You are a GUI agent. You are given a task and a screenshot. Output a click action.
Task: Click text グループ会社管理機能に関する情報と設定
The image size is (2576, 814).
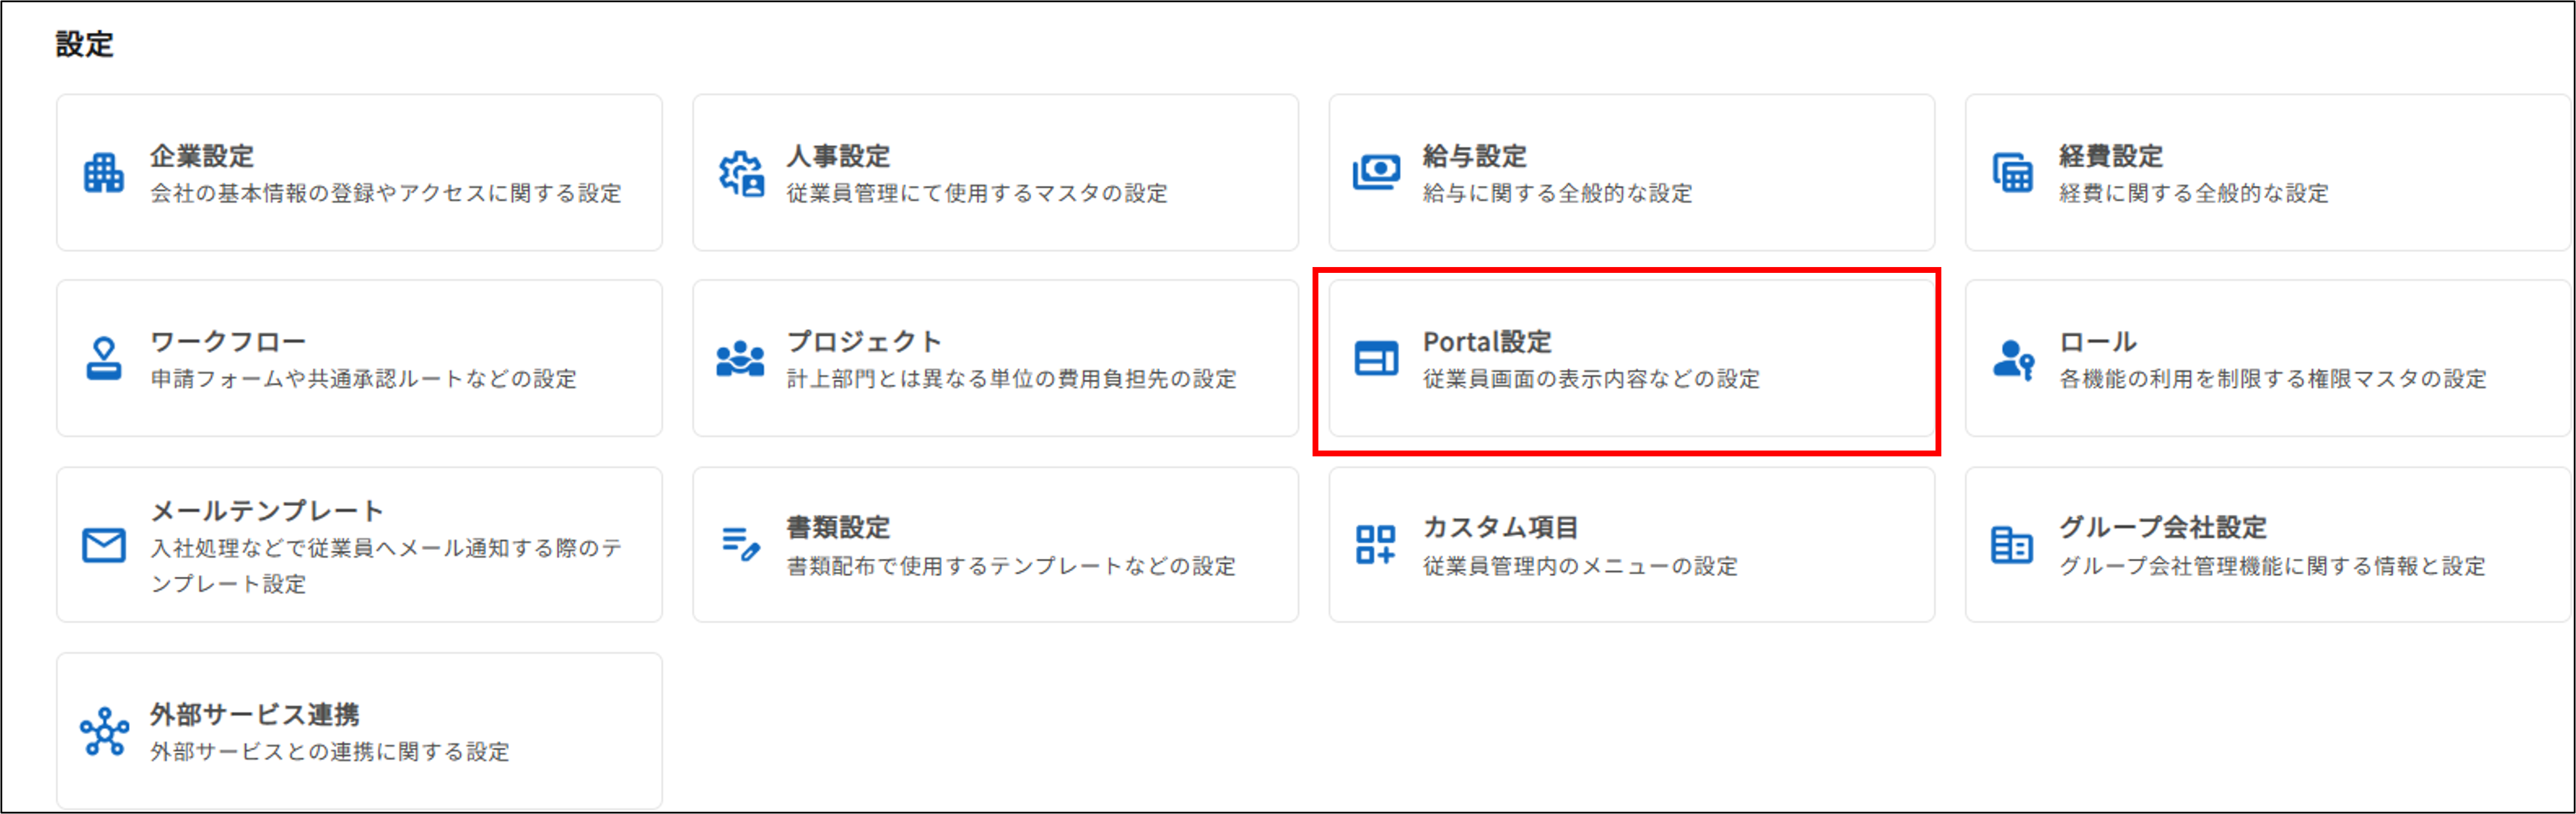(2272, 567)
